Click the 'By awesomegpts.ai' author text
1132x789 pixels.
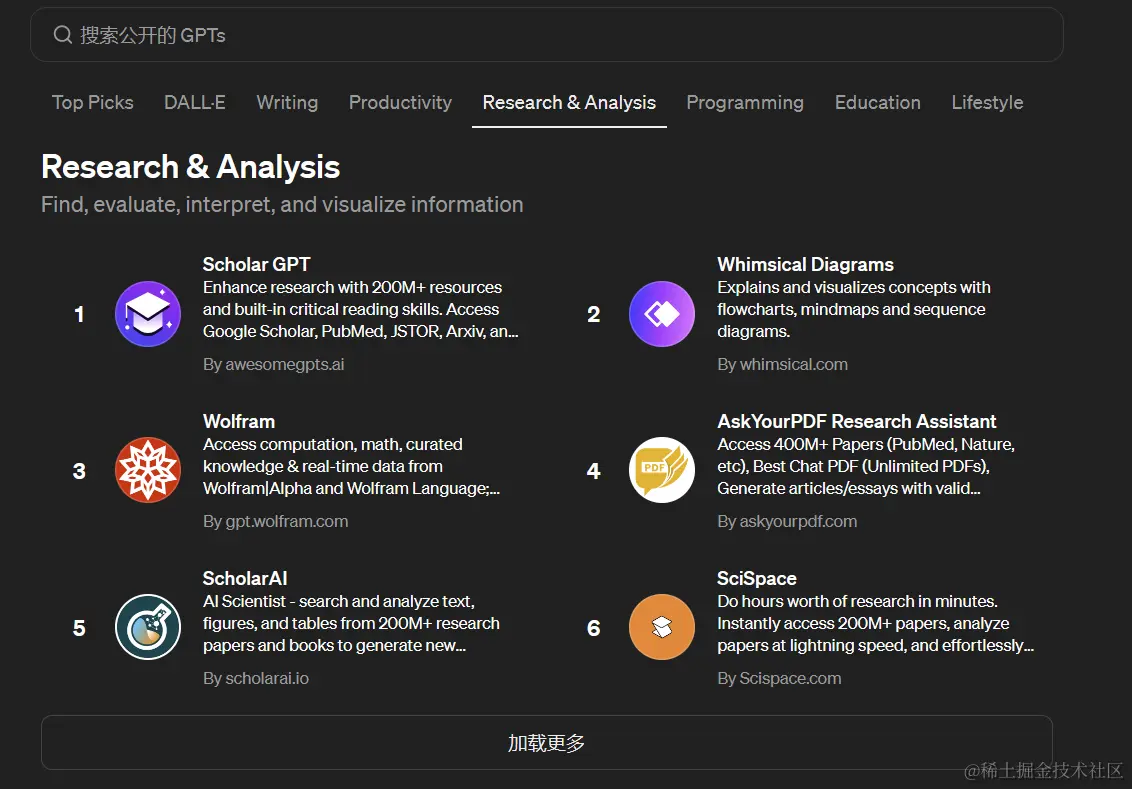click(x=274, y=365)
